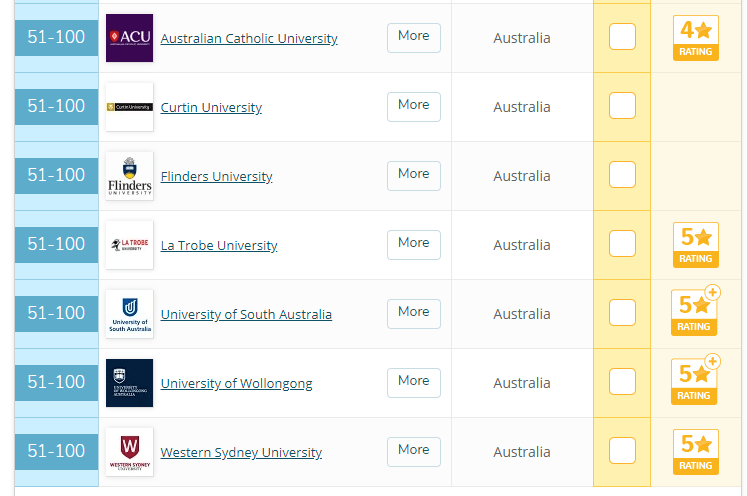Image resolution: width=747 pixels, height=496 pixels.
Task: Expand More details for Curtin University
Action: (414, 107)
